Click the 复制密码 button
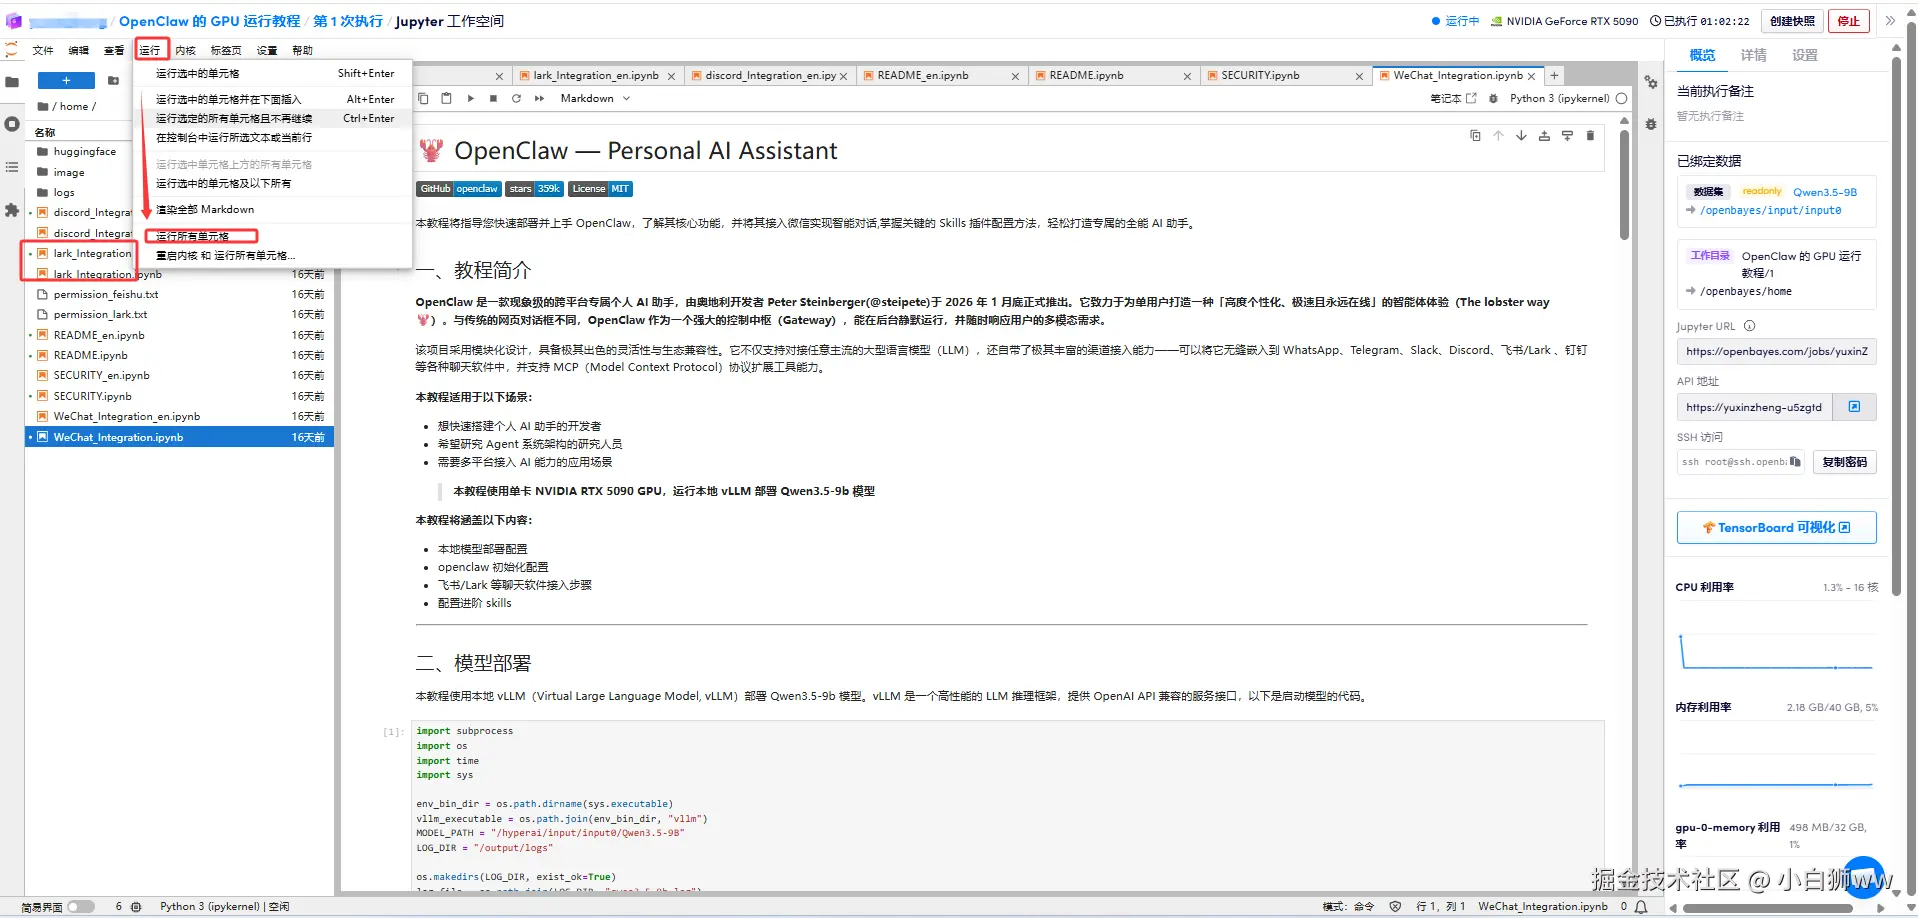This screenshot has height=918, width=1918. click(x=1844, y=462)
